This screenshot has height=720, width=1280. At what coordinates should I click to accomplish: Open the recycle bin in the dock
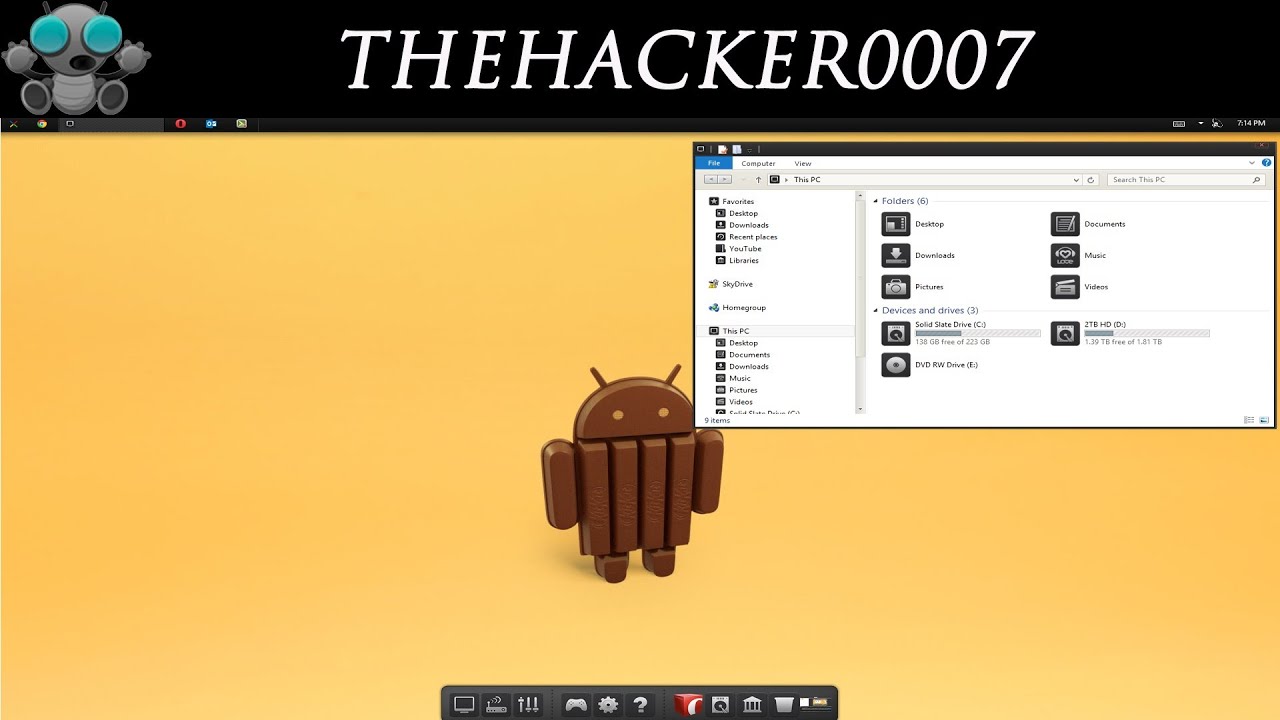click(784, 704)
